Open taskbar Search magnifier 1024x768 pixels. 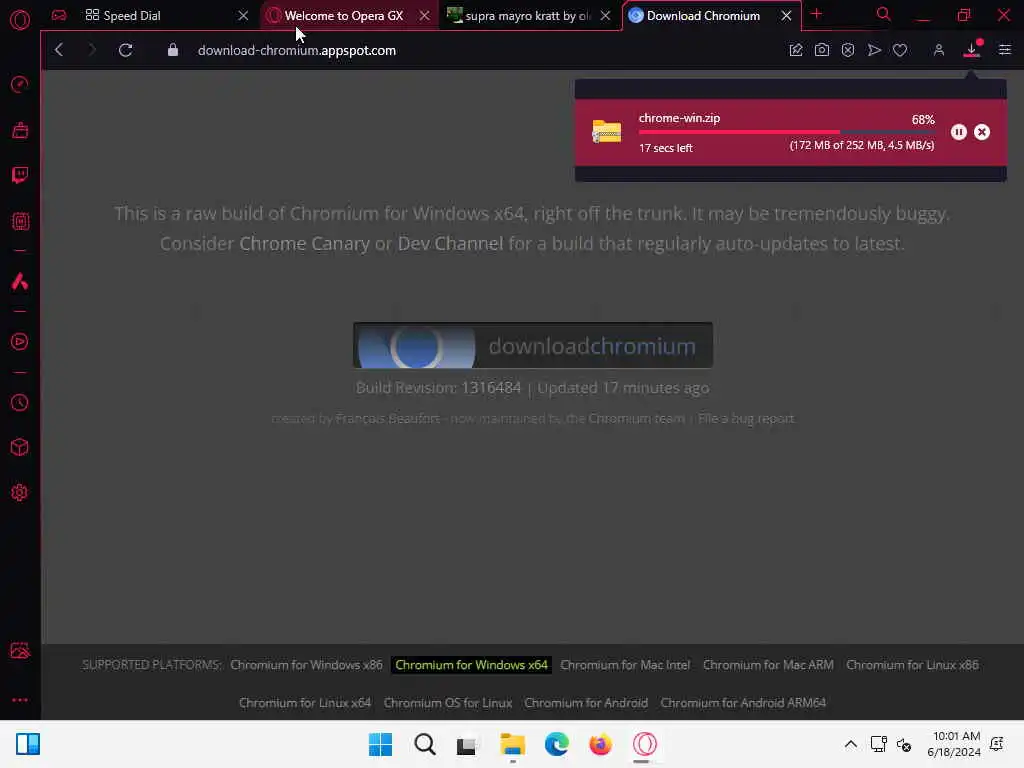424,744
